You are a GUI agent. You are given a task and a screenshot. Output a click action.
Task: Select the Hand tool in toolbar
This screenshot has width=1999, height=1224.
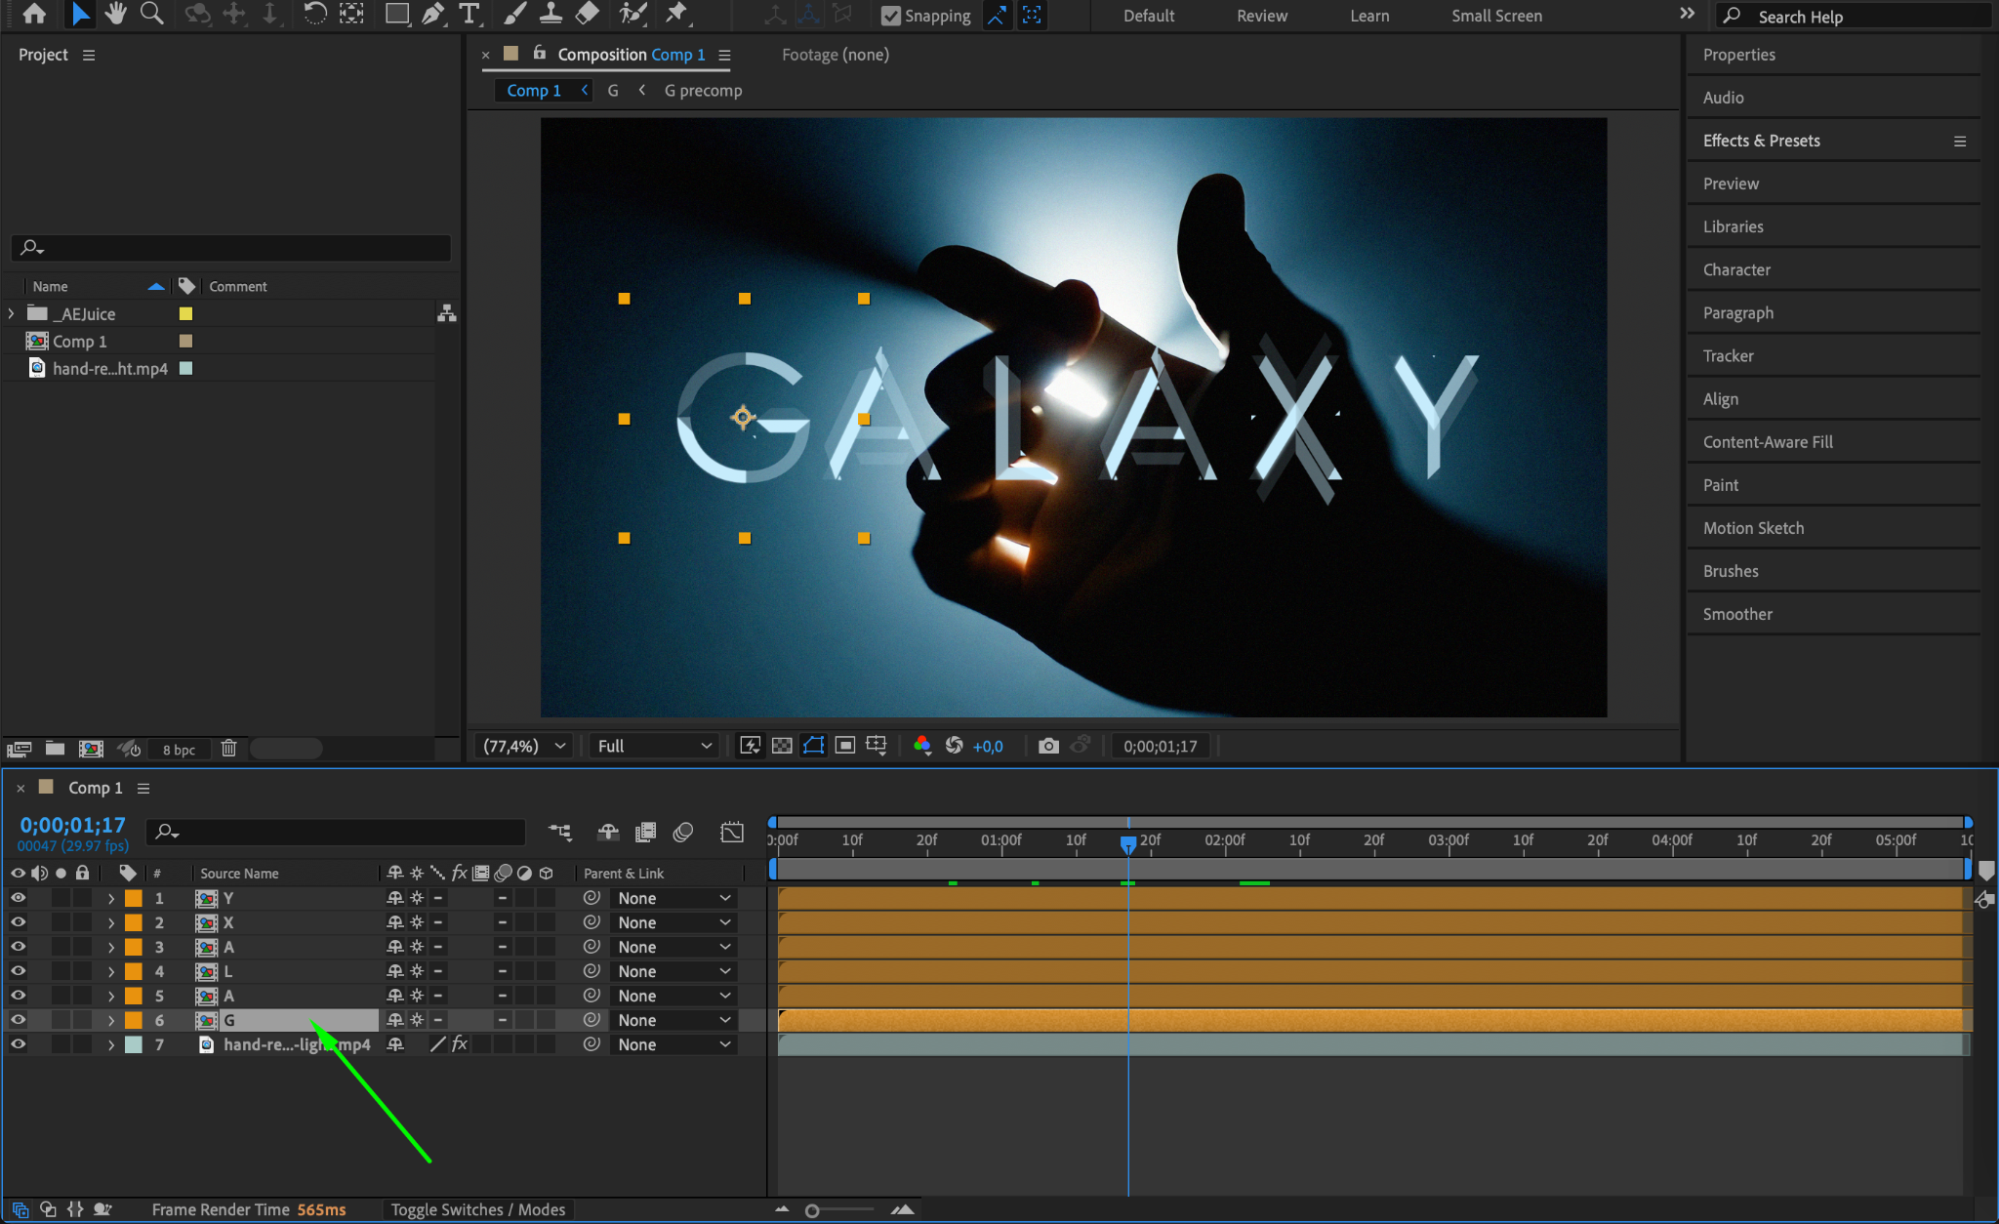[x=116, y=14]
